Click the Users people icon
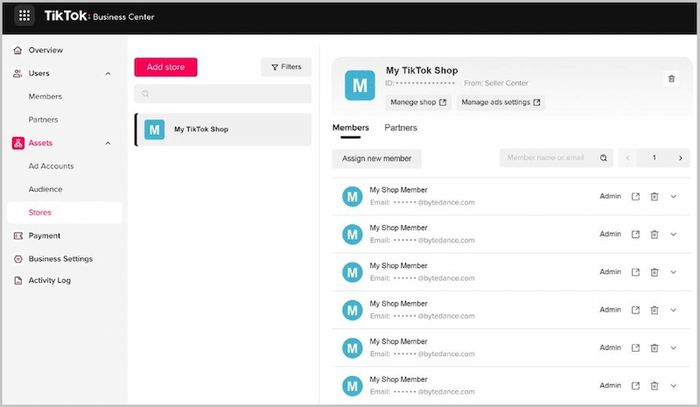This screenshot has width=700, height=407. coord(17,73)
